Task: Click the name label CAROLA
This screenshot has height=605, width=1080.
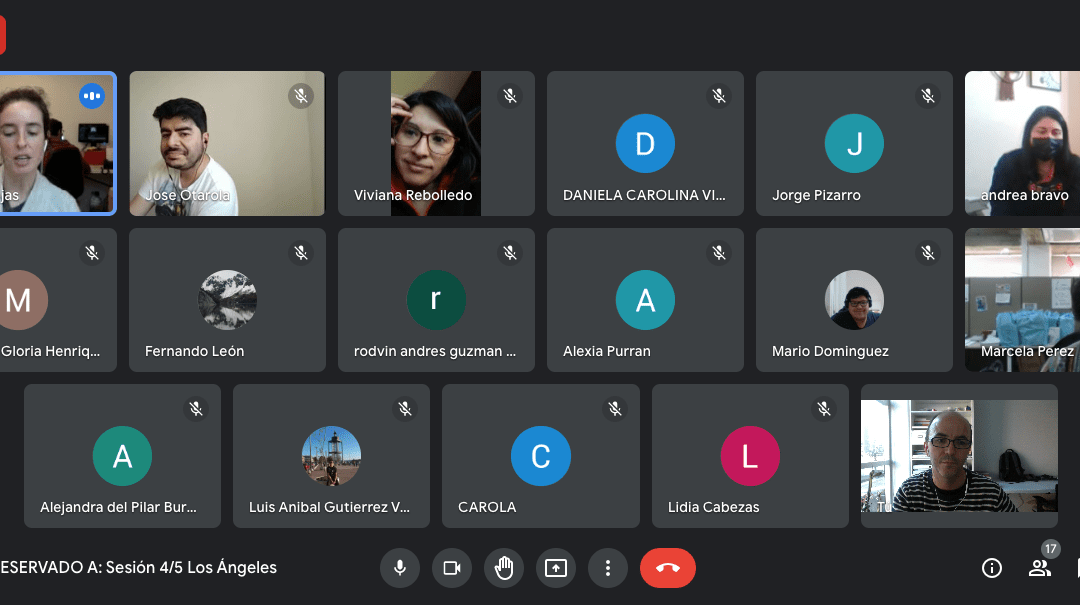Action: (x=487, y=507)
